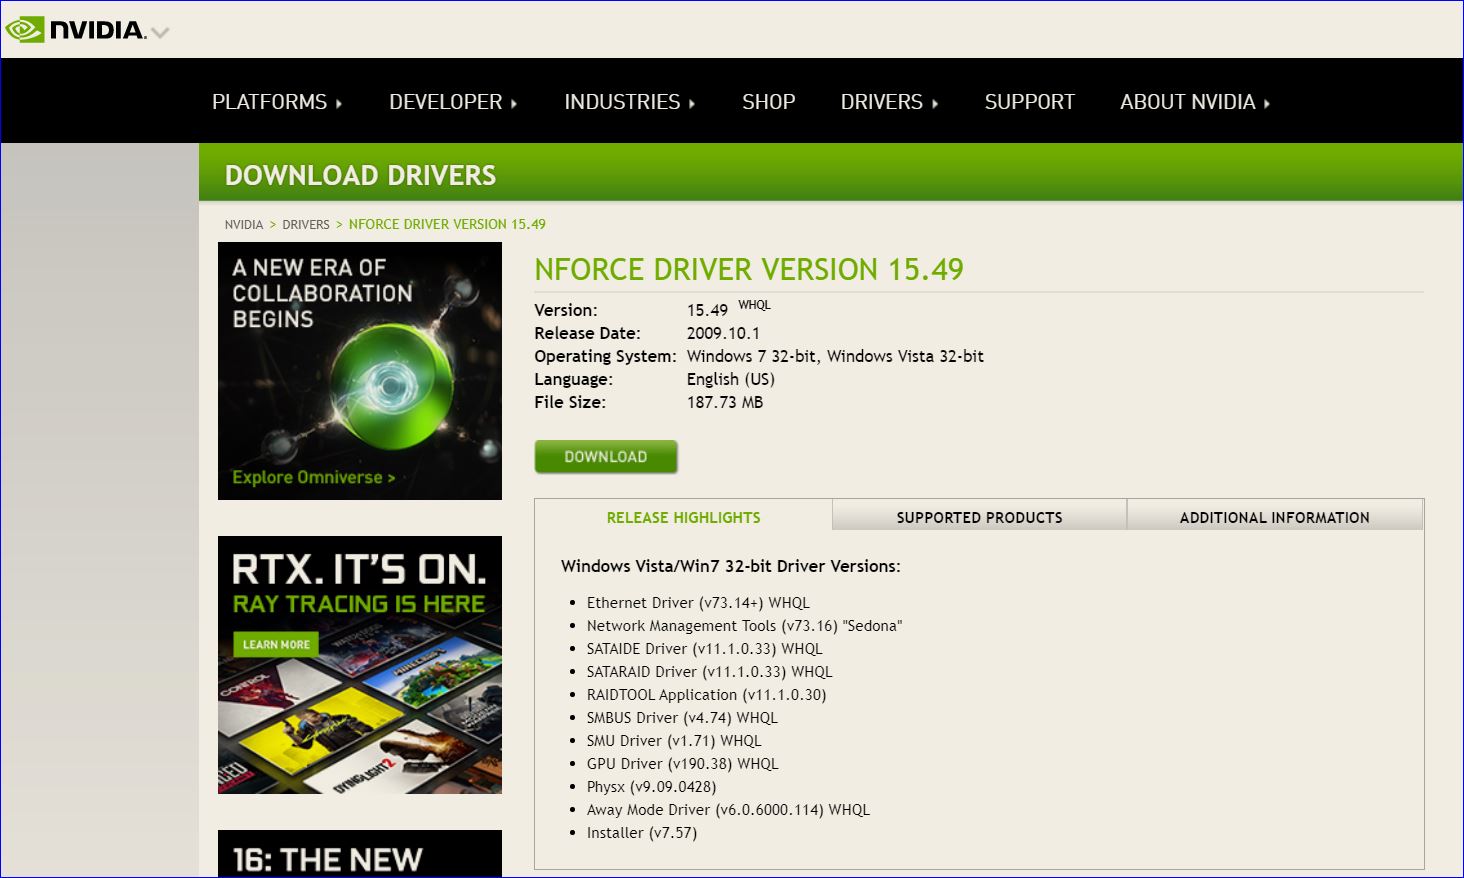The height and width of the screenshot is (878, 1464).
Task: Click 'Windows 7 32-bit, Windows Vista 32-bit' text
Action: click(x=835, y=356)
